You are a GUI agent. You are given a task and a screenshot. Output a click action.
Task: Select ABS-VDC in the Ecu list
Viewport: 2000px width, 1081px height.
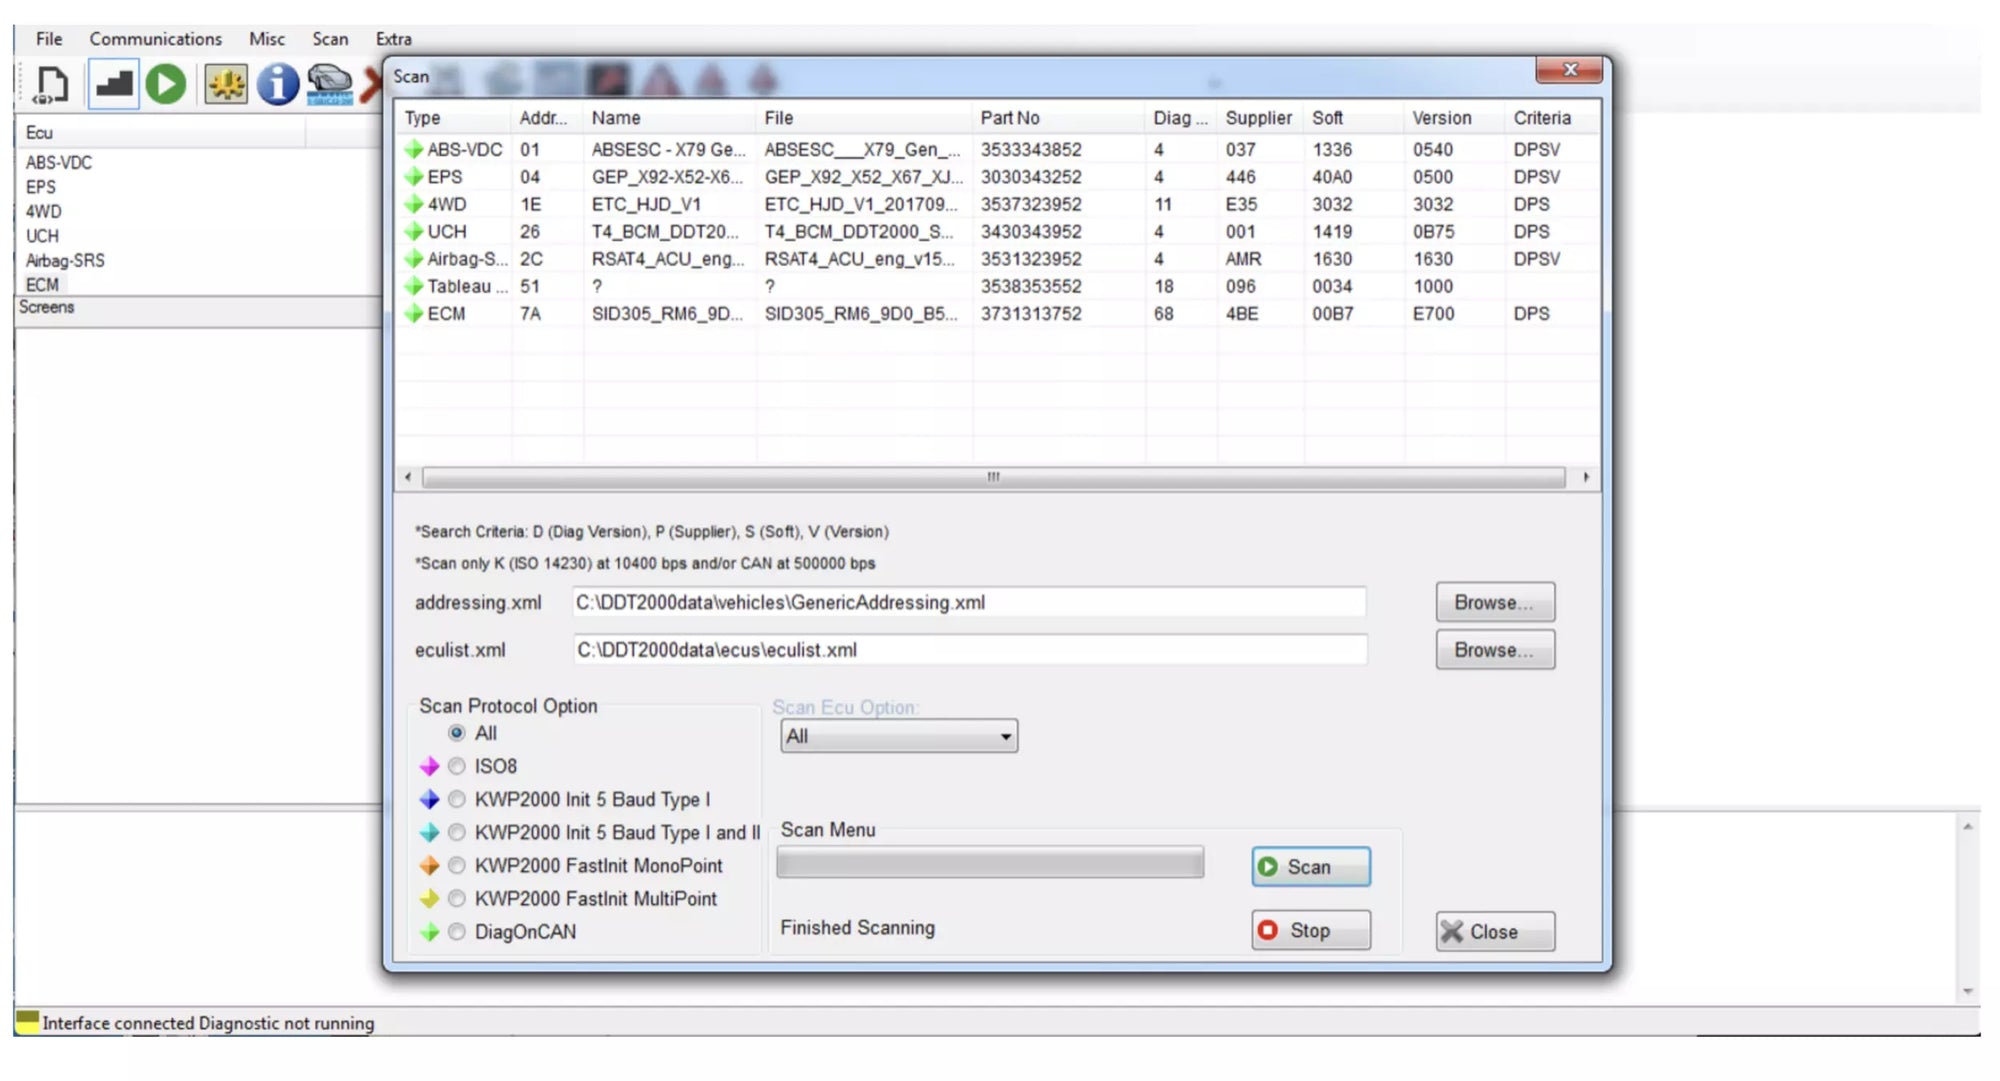click(x=59, y=163)
